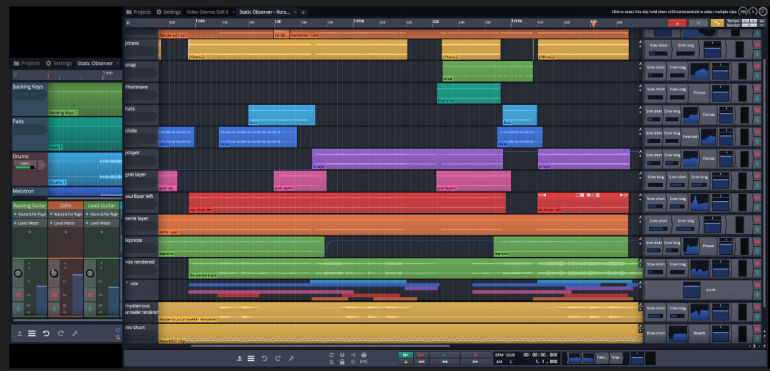Click the help circle icon in the top right
This screenshot has width=770, height=371.
[x=762, y=12]
